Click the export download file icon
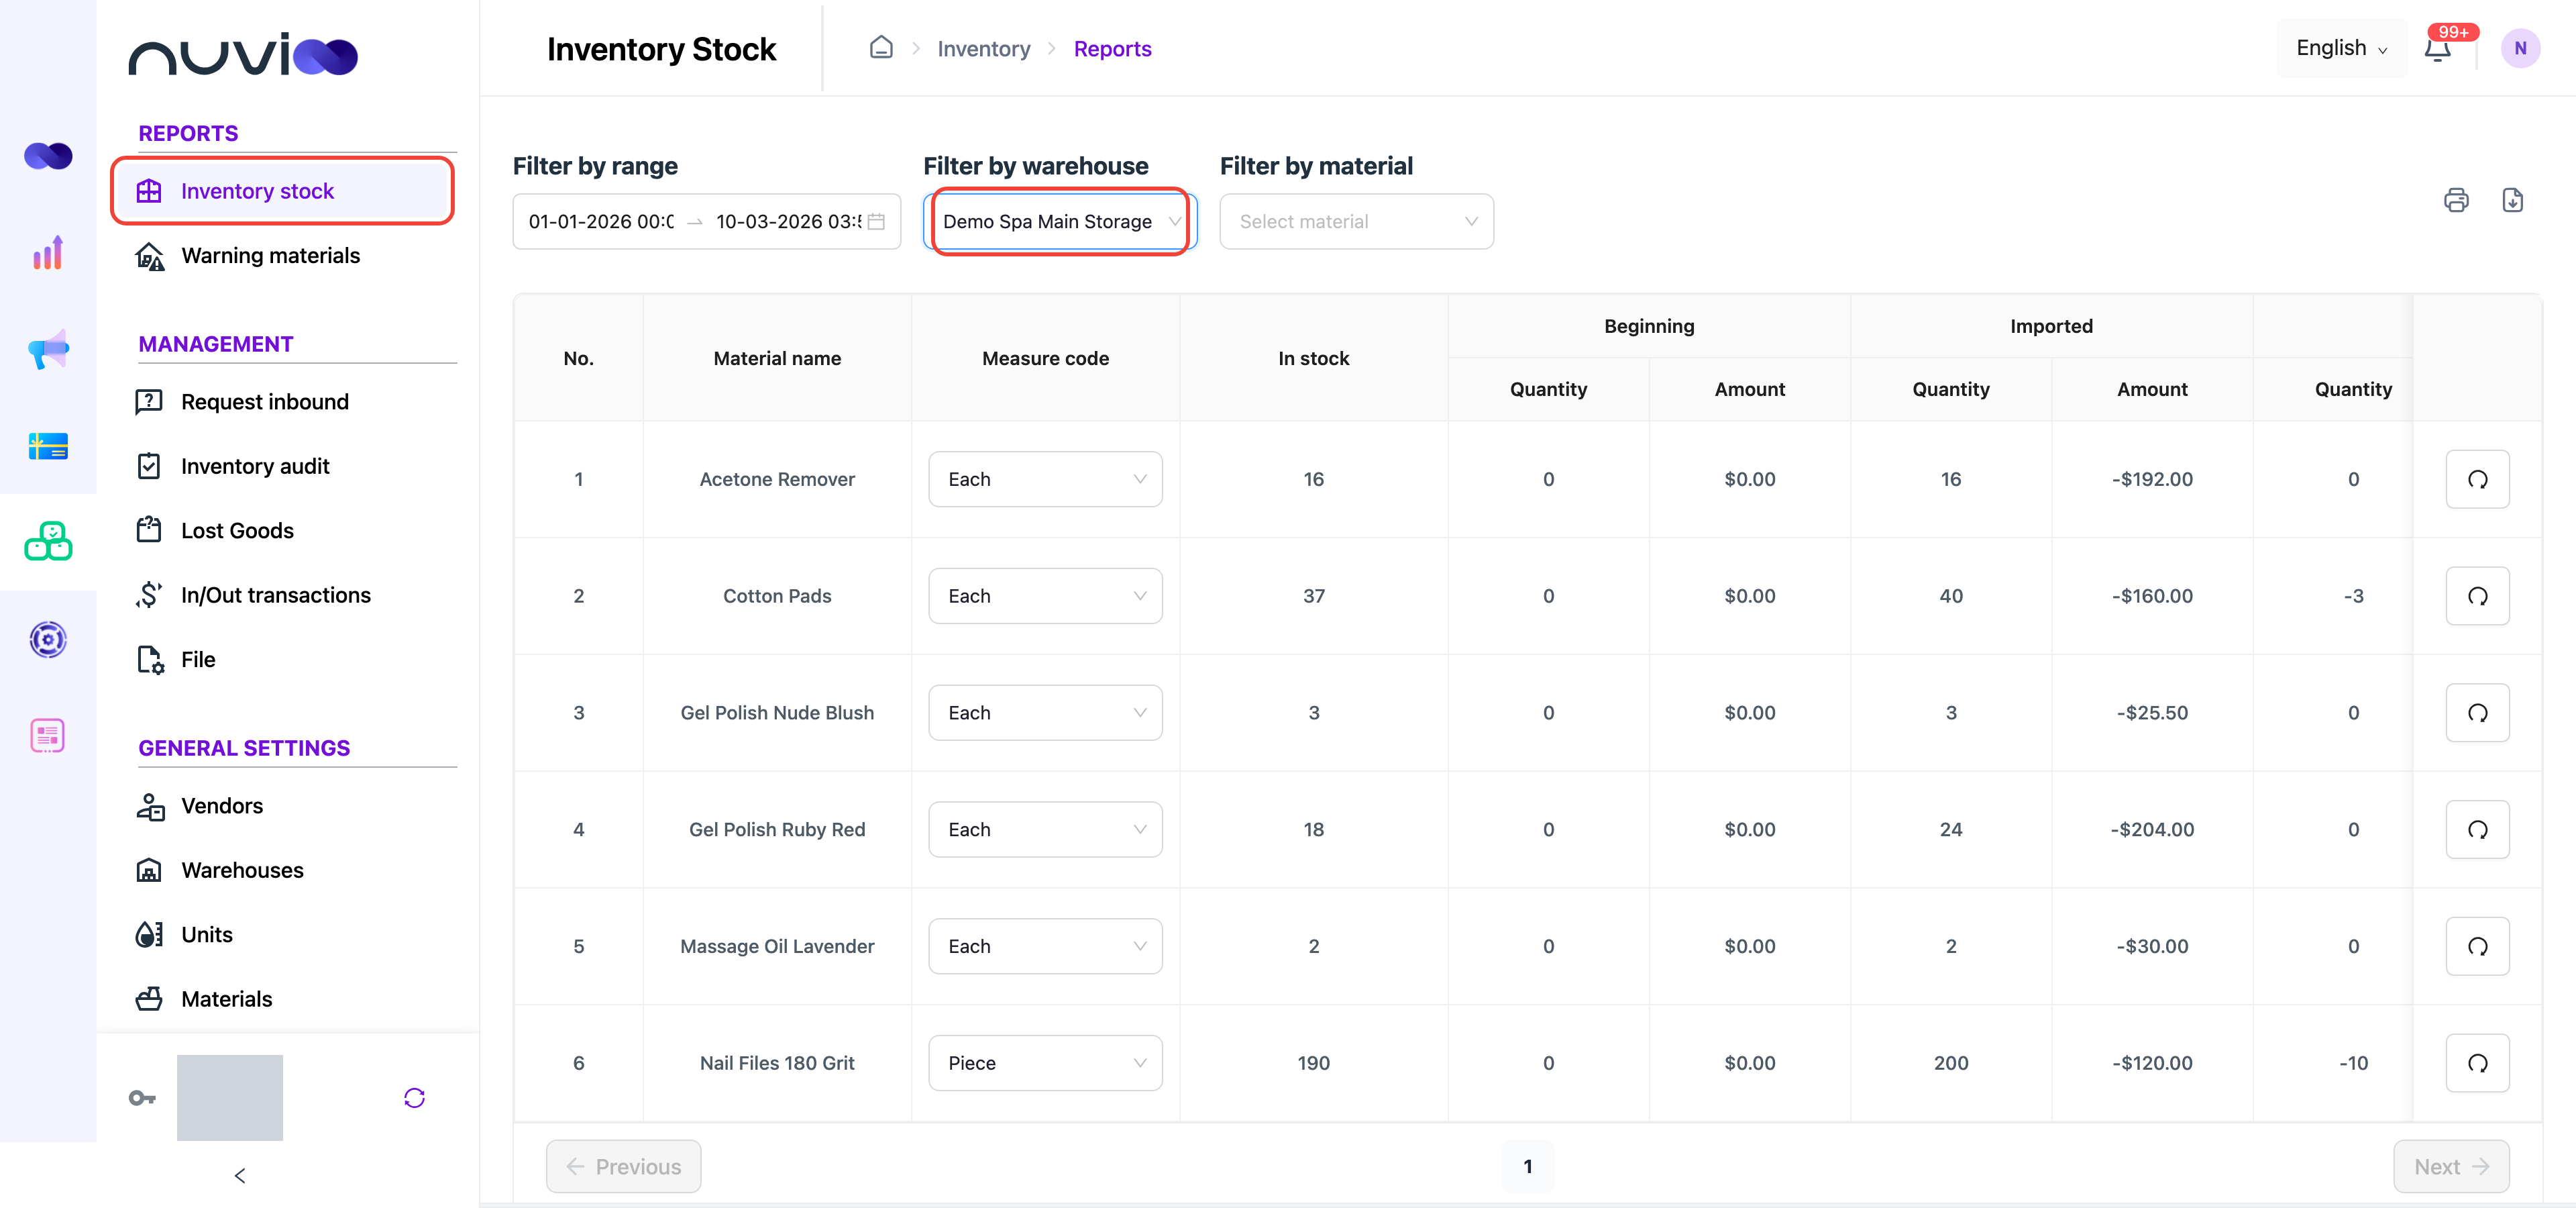This screenshot has width=2576, height=1208. (2512, 200)
